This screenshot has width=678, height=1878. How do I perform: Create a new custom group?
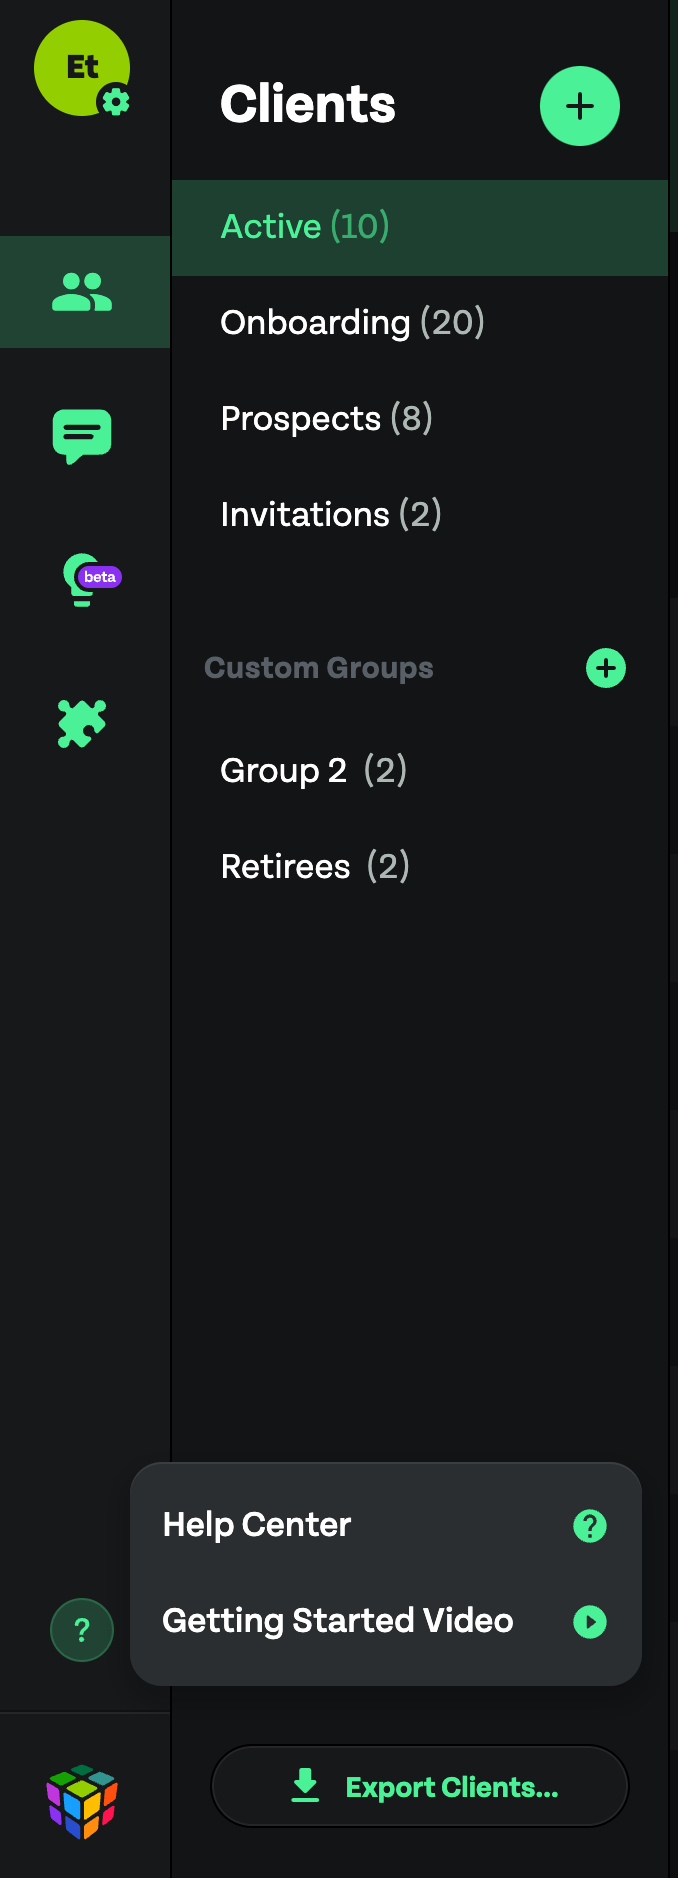[606, 668]
